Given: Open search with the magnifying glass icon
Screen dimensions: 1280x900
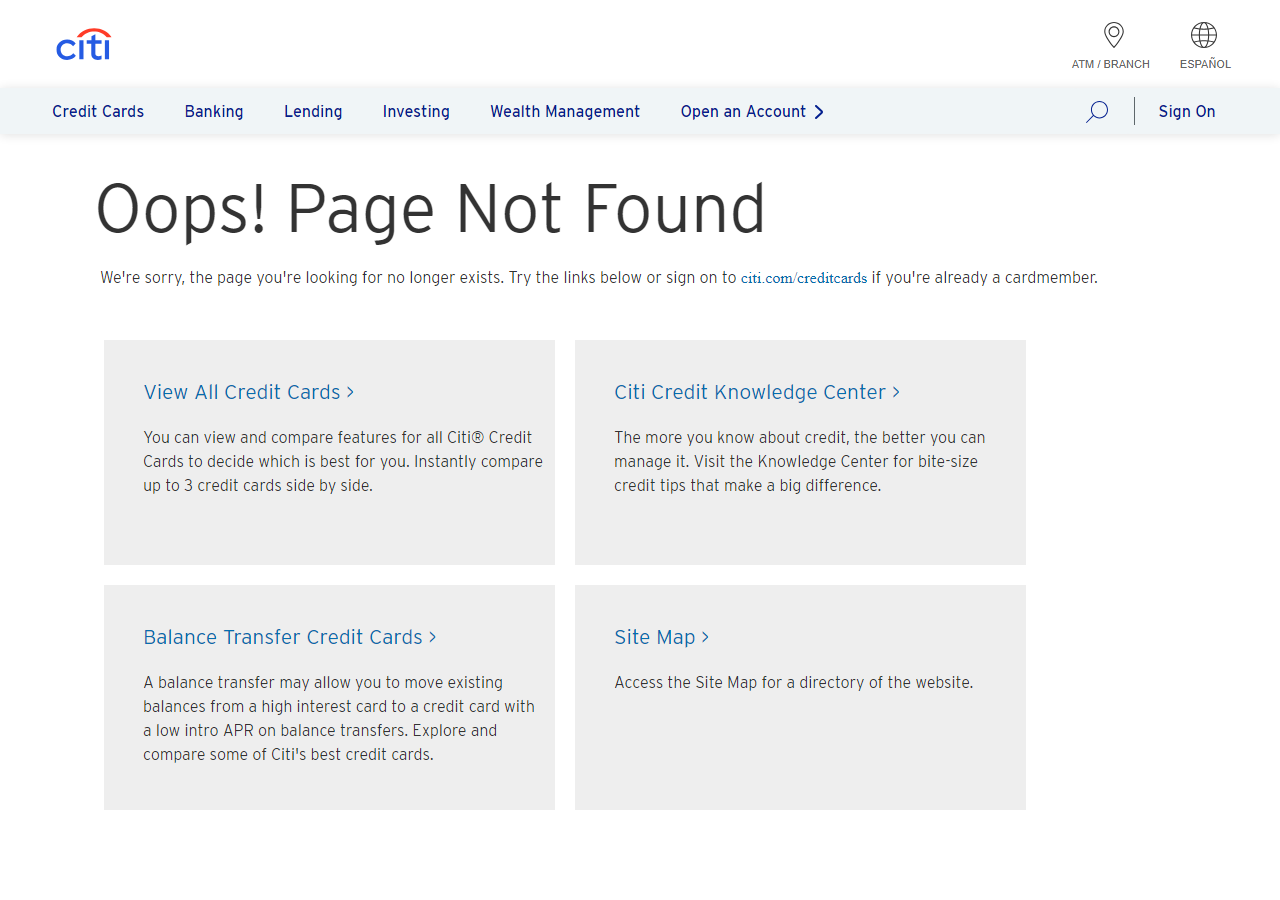Looking at the screenshot, I should [x=1097, y=111].
